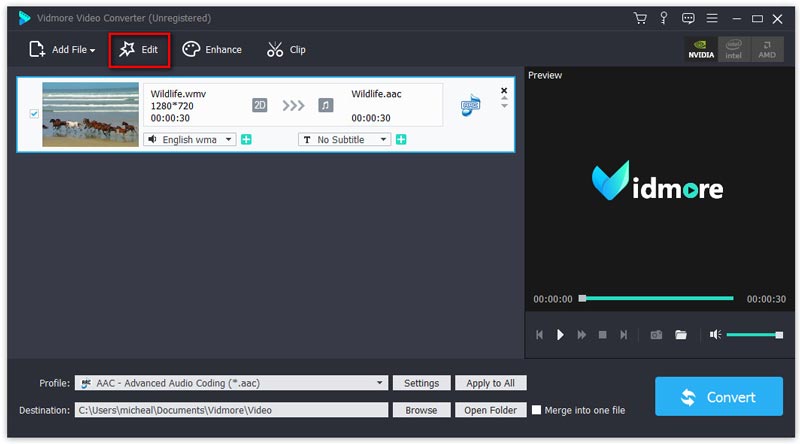The height and width of the screenshot is (444, 800).
Task: Click the snapshot camera icon
Action: pos(656,335)
